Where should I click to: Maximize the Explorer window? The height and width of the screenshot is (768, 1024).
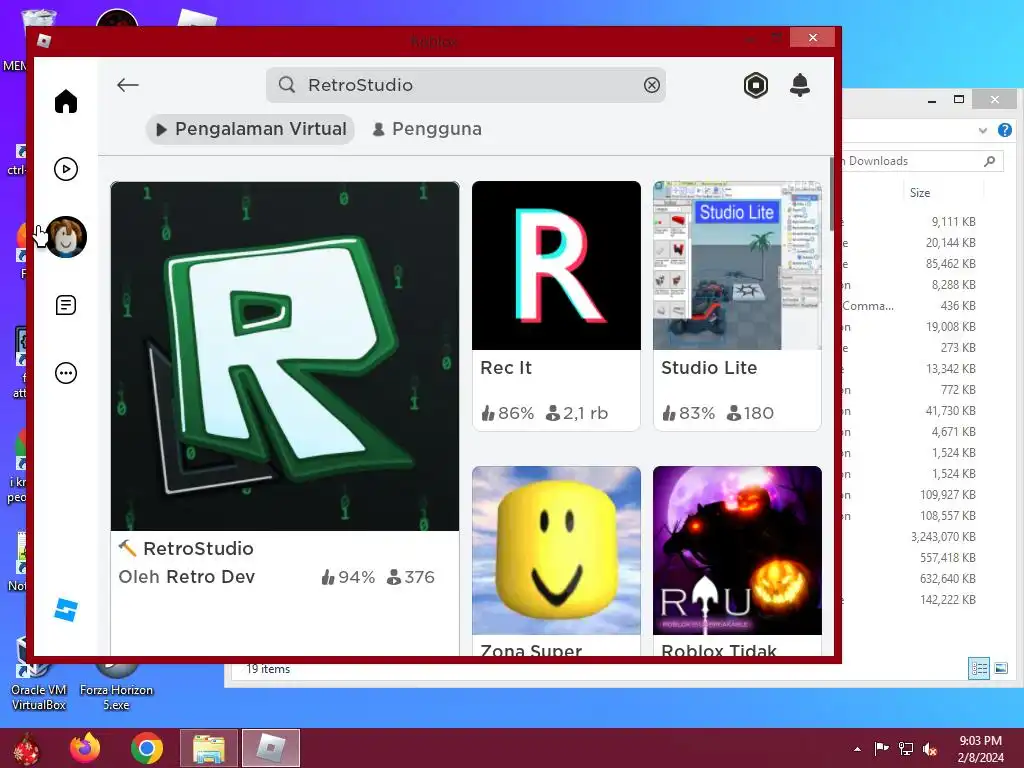point(959,99)
